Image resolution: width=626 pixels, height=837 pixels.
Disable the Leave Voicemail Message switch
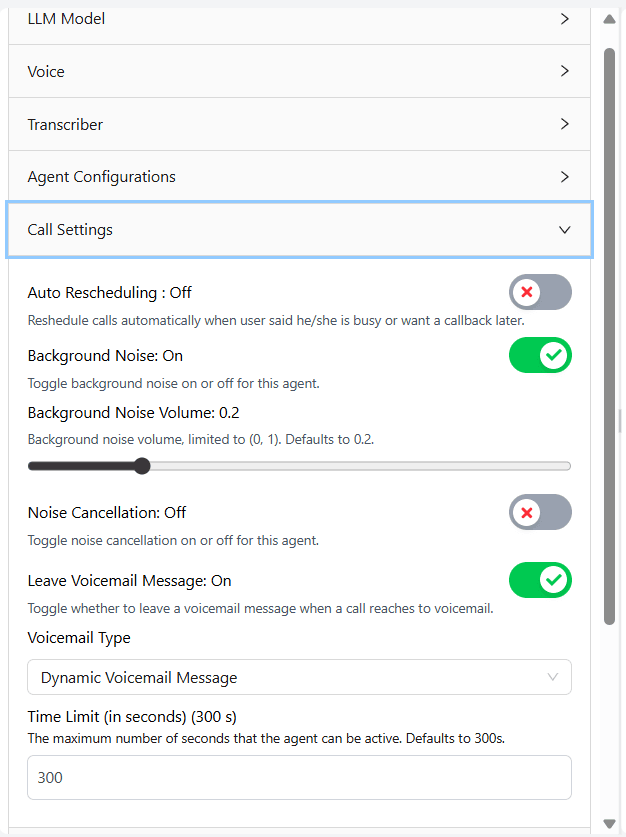click(540, 580)
